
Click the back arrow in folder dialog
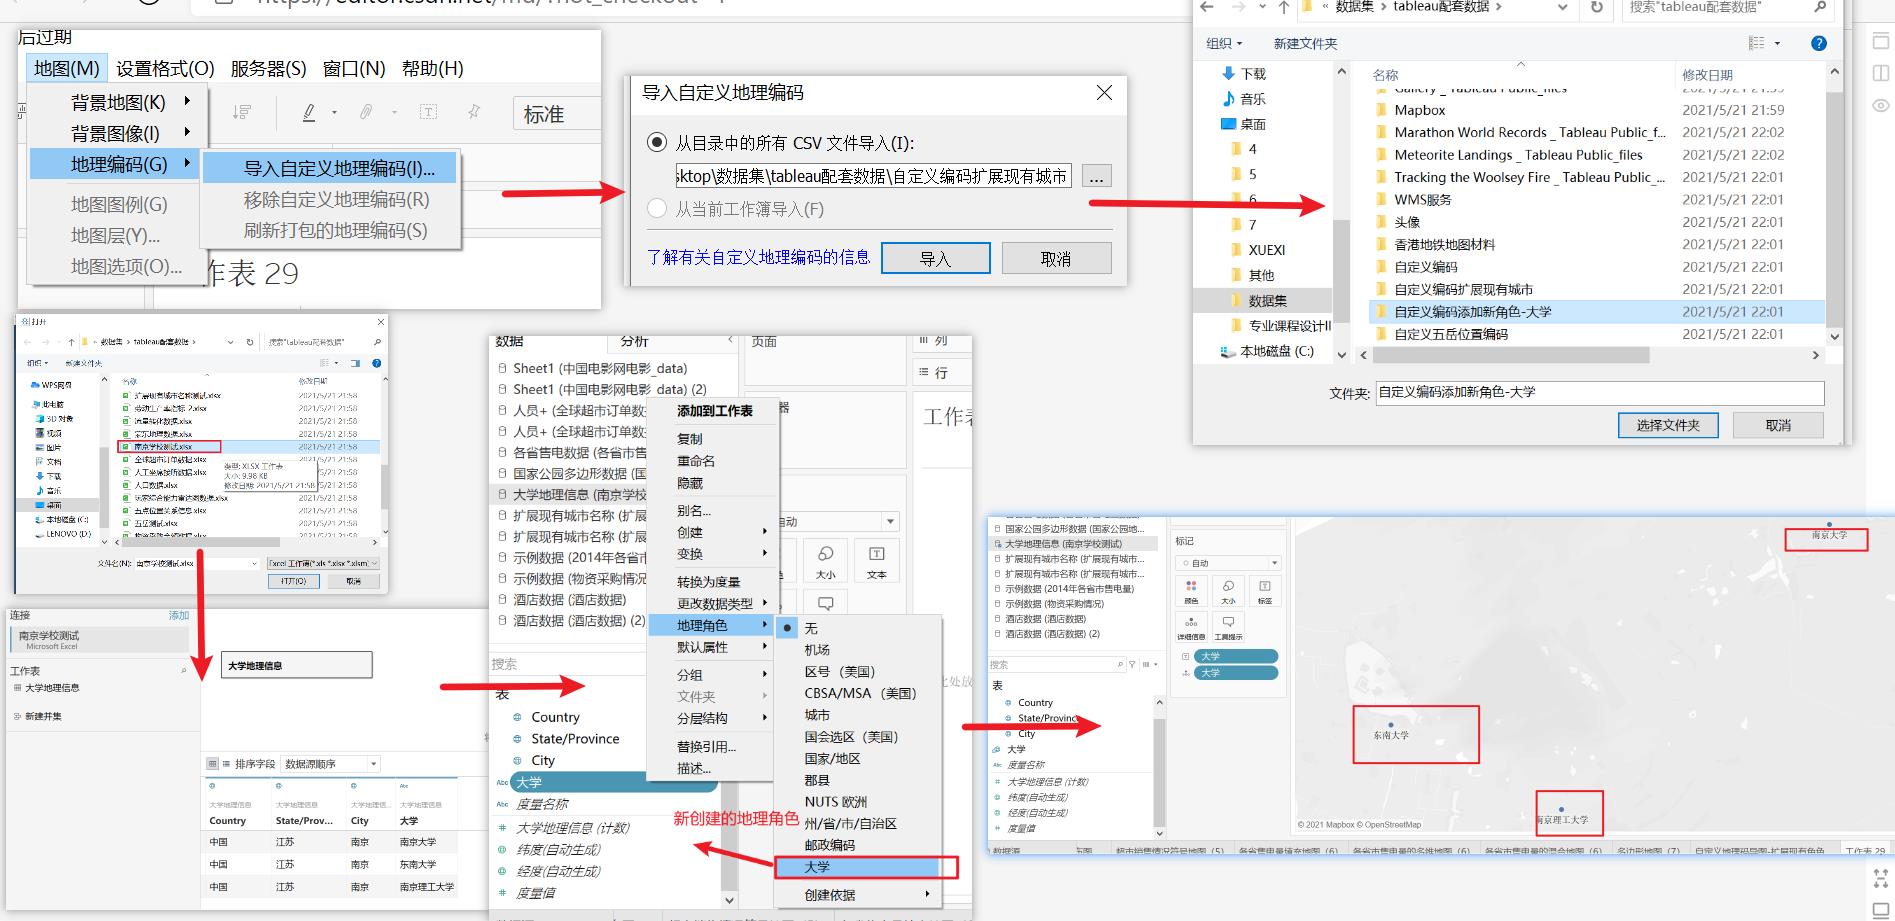pyautogui.click(x=1207, y=8)
